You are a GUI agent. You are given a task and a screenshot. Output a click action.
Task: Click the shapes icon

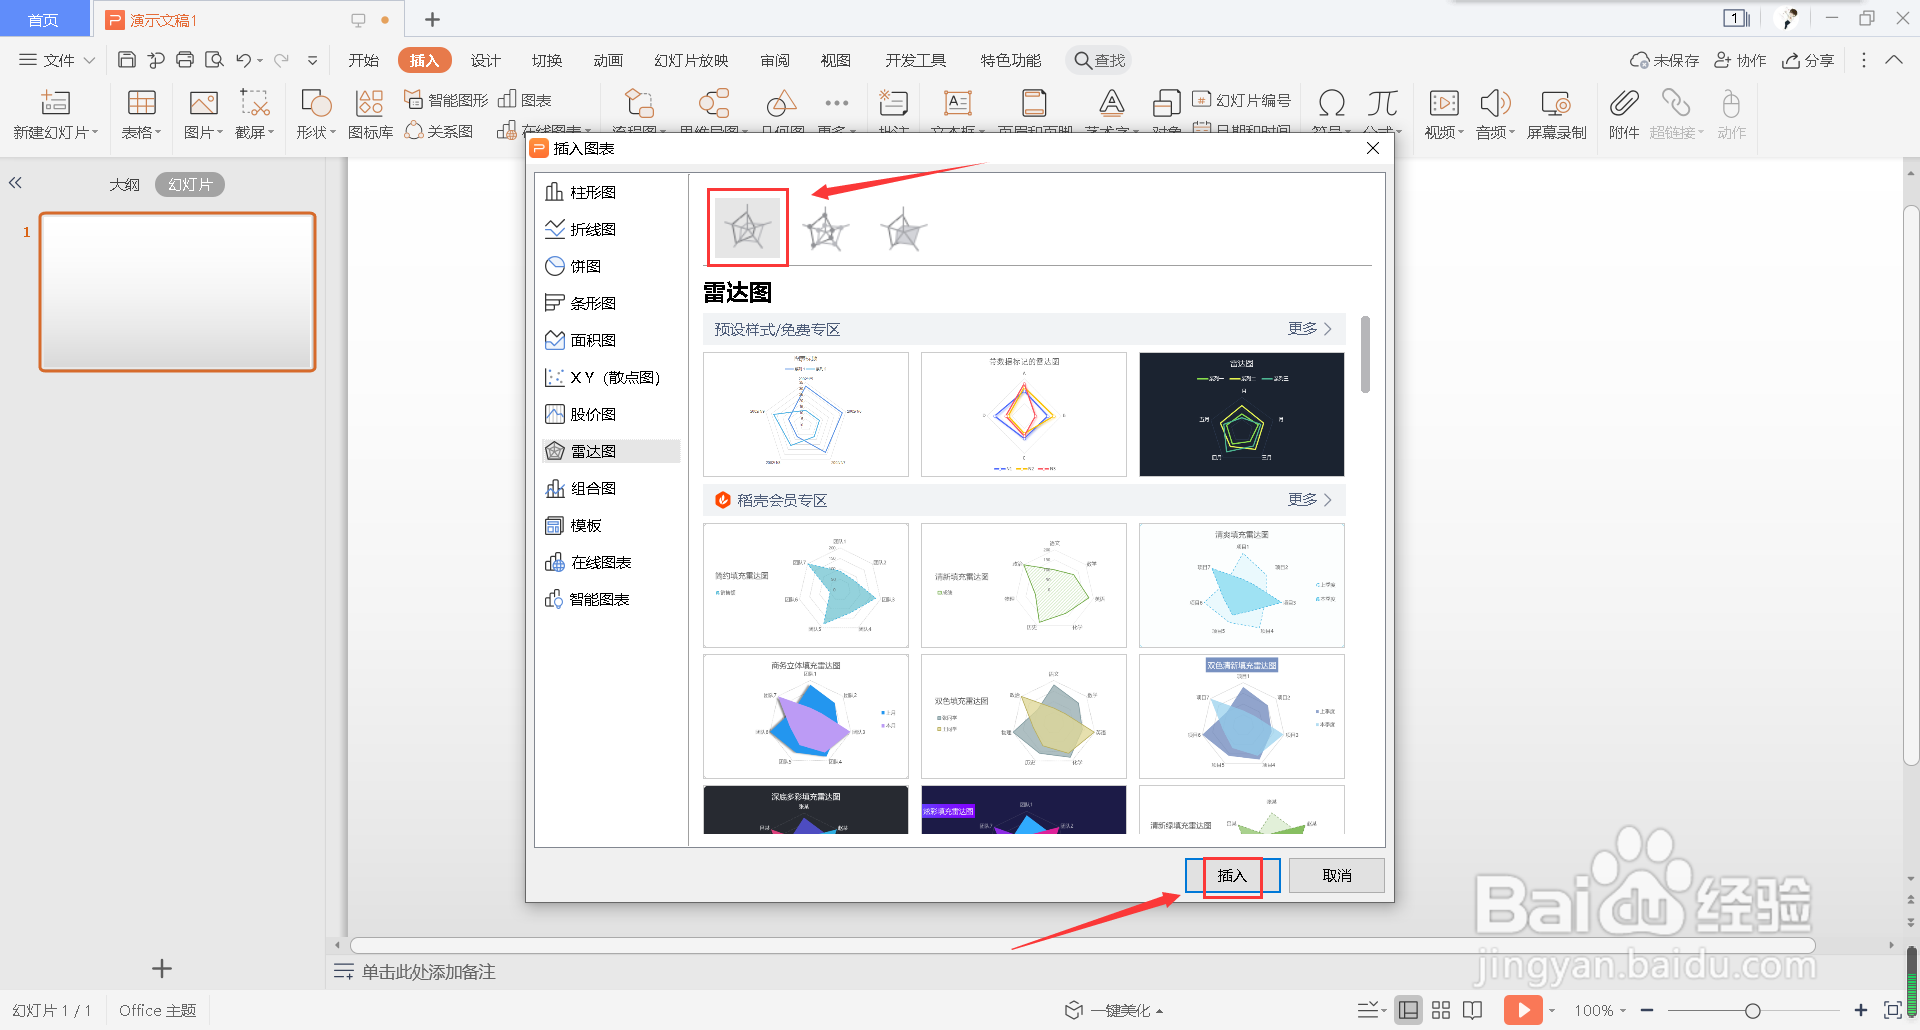[x=316, y=103]
